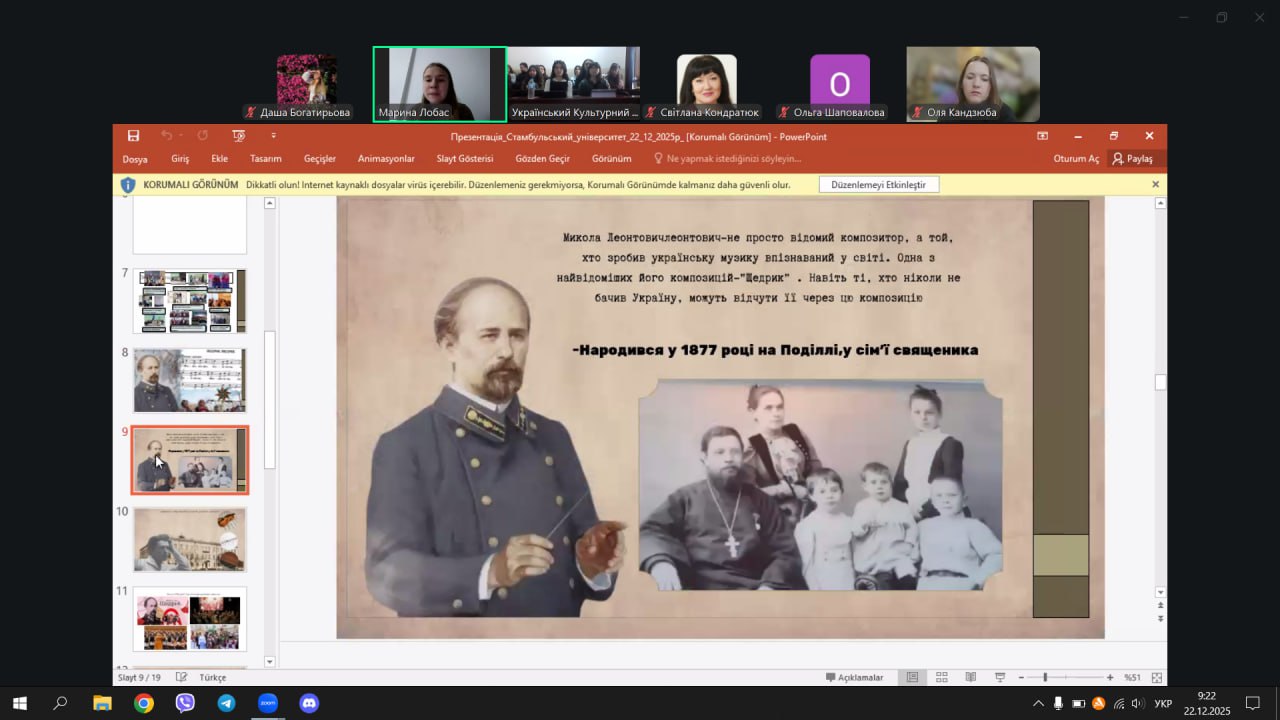Click the Fit slide to window icon
Viewport: 1280px width, 720px height.
[1157, 677]
